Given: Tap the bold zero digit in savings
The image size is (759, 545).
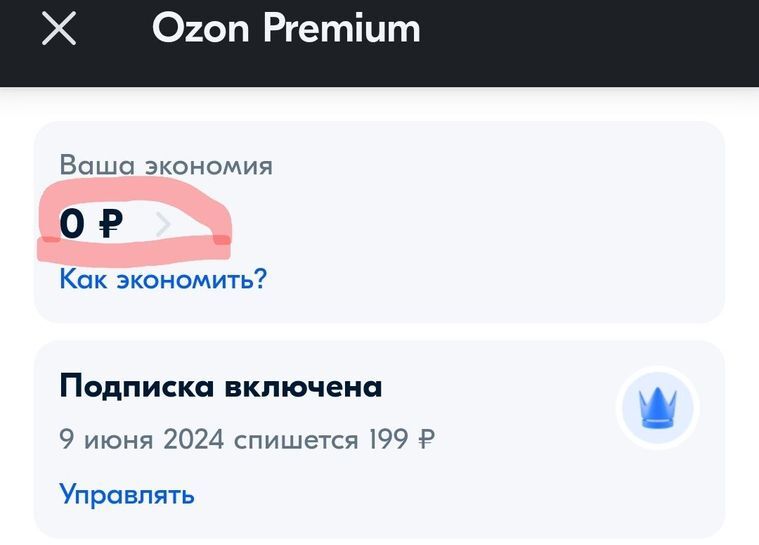Looking at the screenshot, I should pyautogui.click(x=72, y=224).
